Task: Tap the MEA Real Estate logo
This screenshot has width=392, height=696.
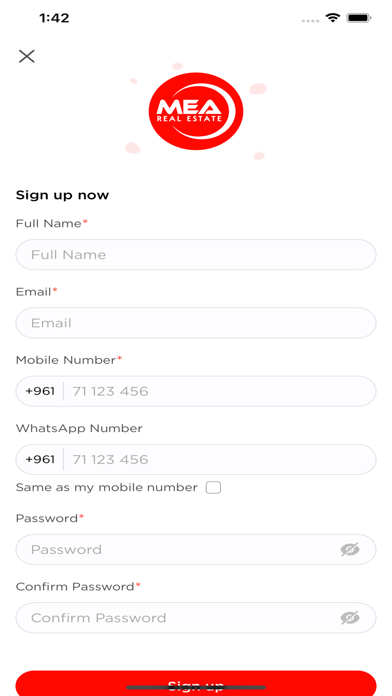Action: (x=196, y=111)
